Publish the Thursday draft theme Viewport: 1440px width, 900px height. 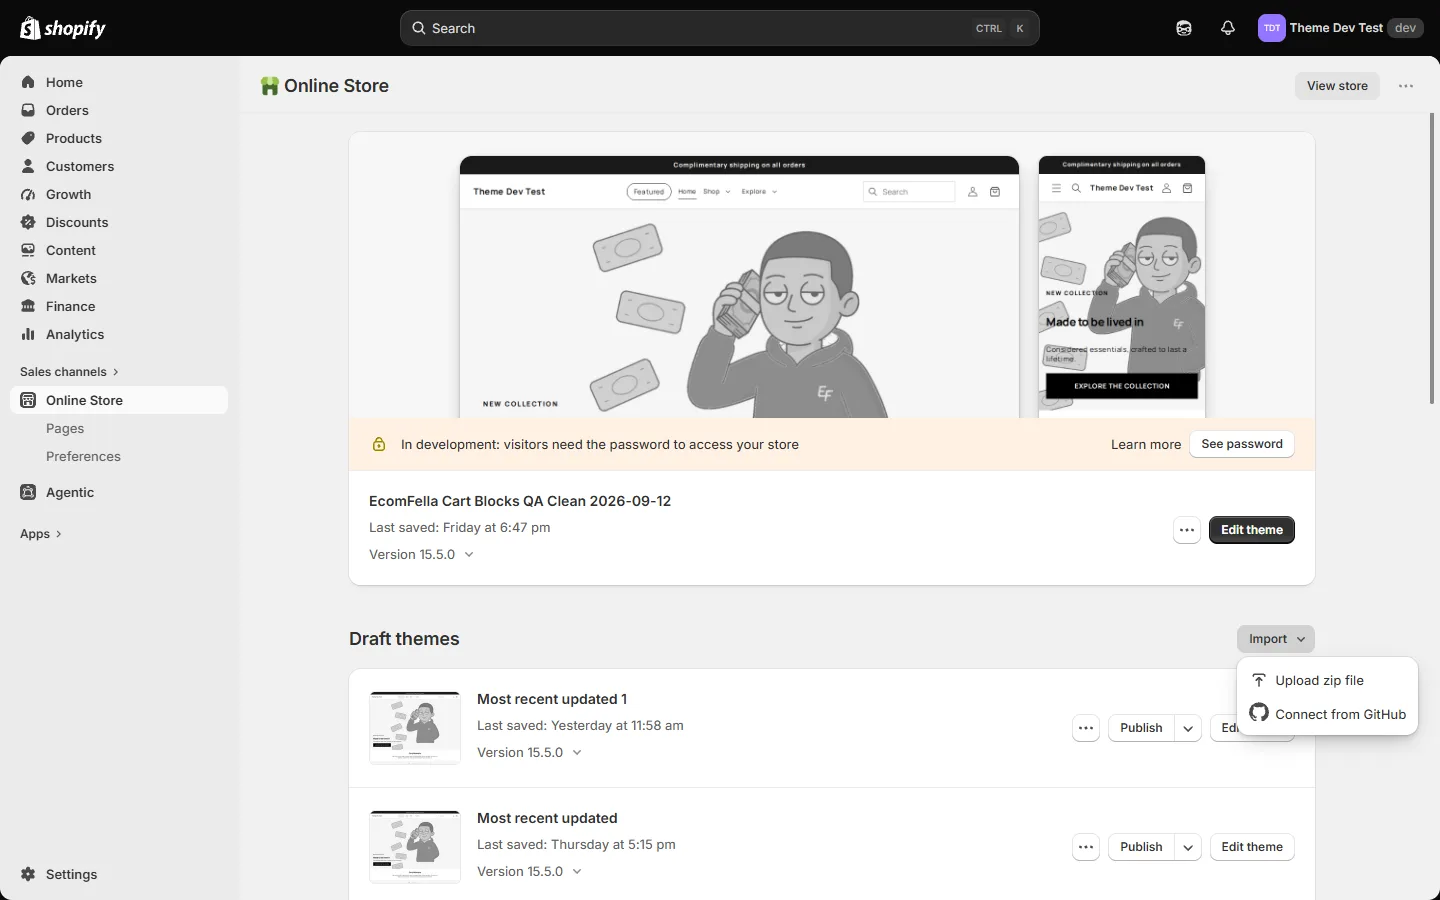click(x=1141, y=847)
